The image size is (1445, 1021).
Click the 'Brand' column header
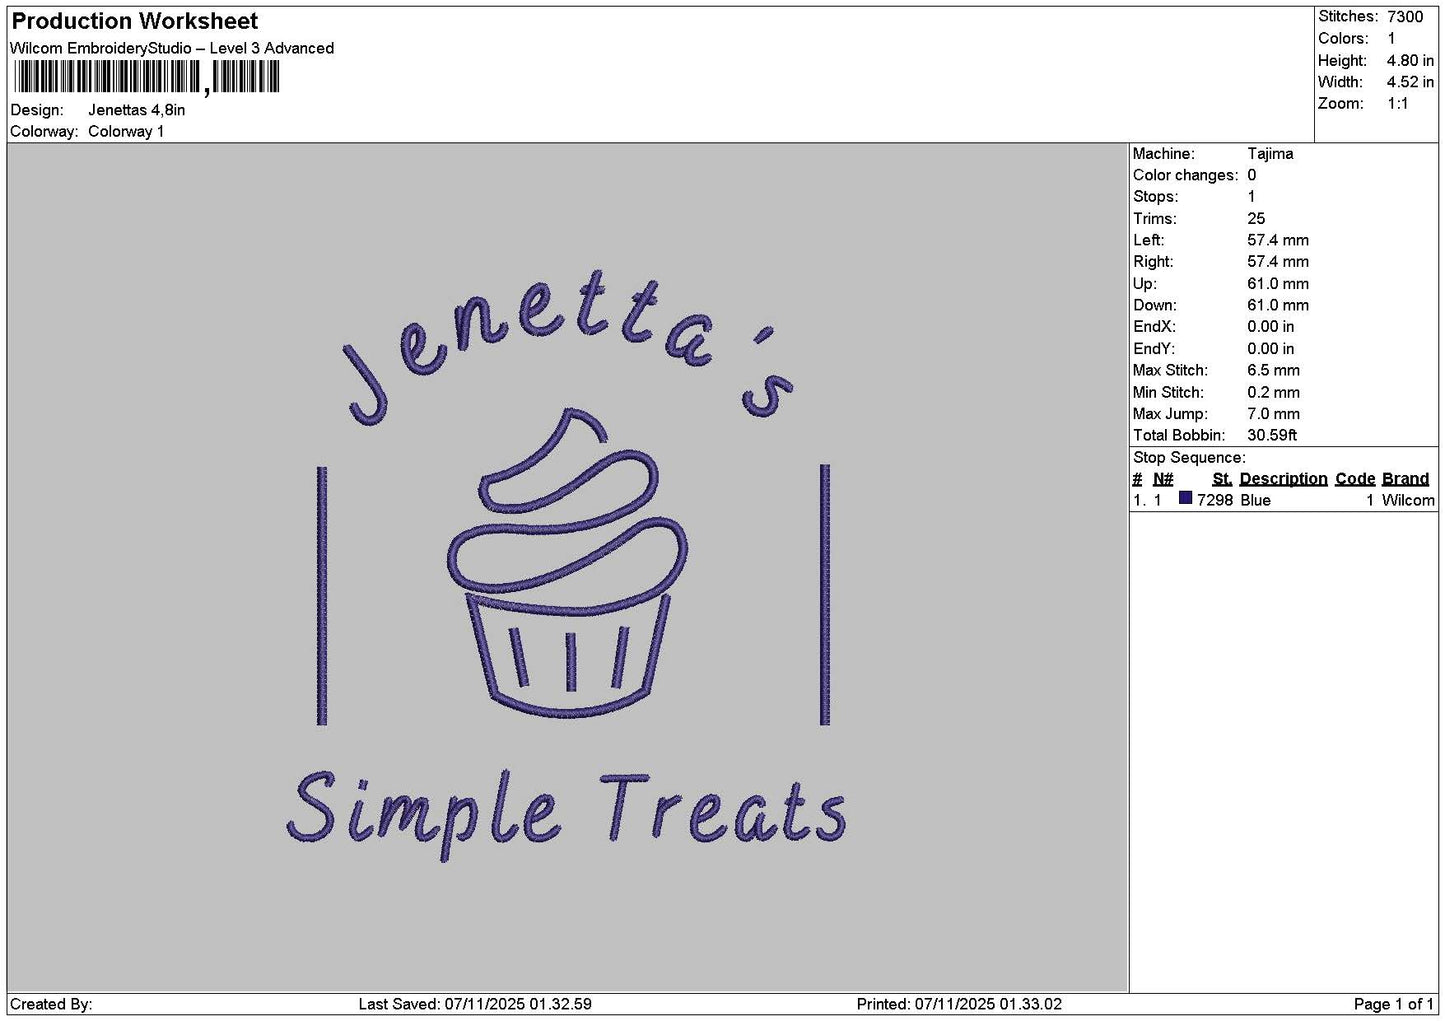(1405, 479)
